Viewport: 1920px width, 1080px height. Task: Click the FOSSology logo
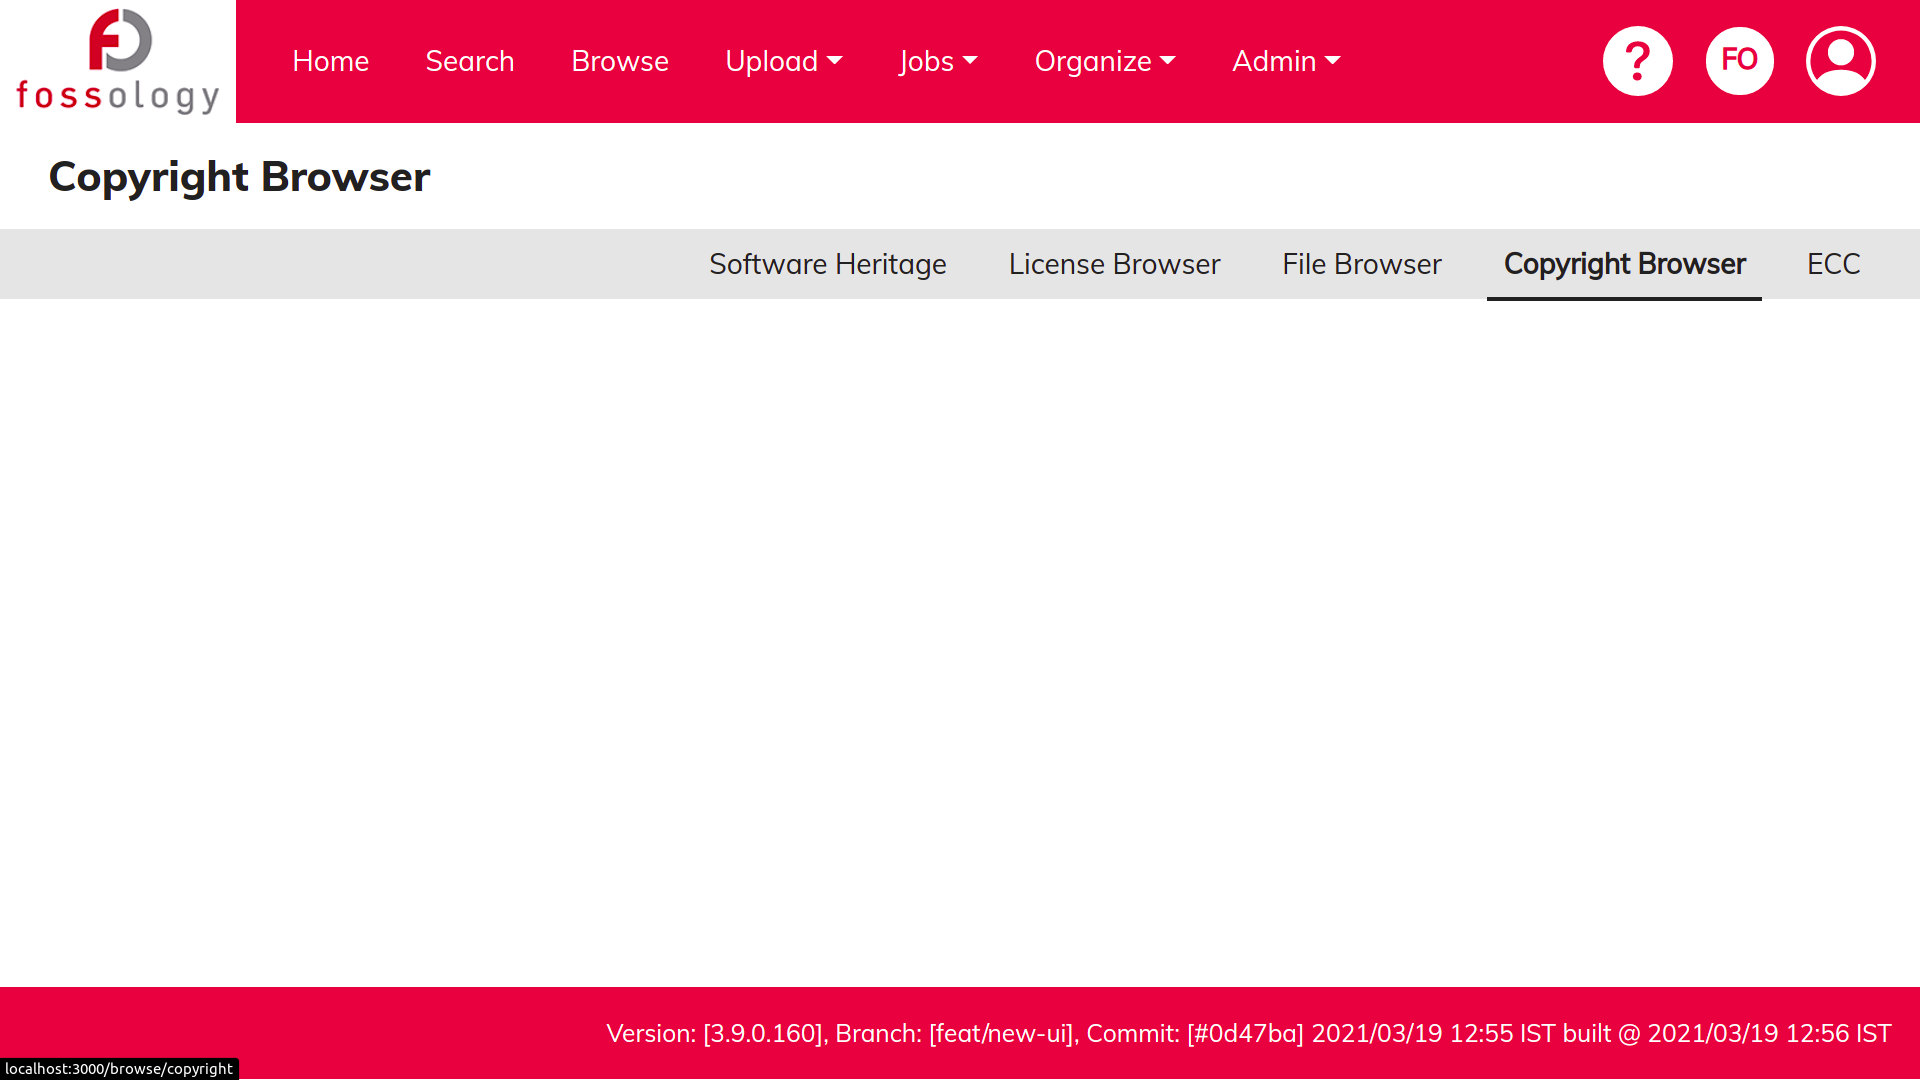pyautogui.click(x=118, y=61)
